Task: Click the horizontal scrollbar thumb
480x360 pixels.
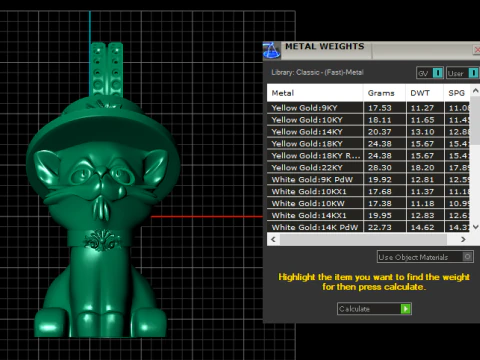Action: click(363, 239)
